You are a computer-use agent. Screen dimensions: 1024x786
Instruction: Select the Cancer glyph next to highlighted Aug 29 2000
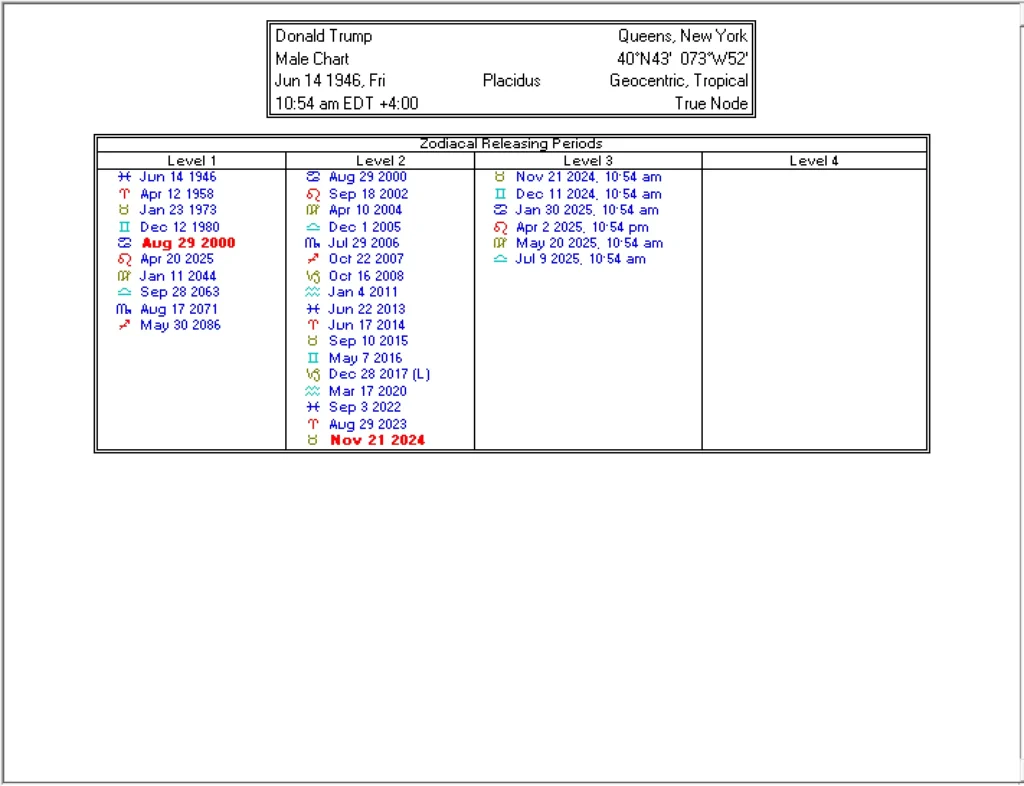pyautogui.click(x=124, y=243)
